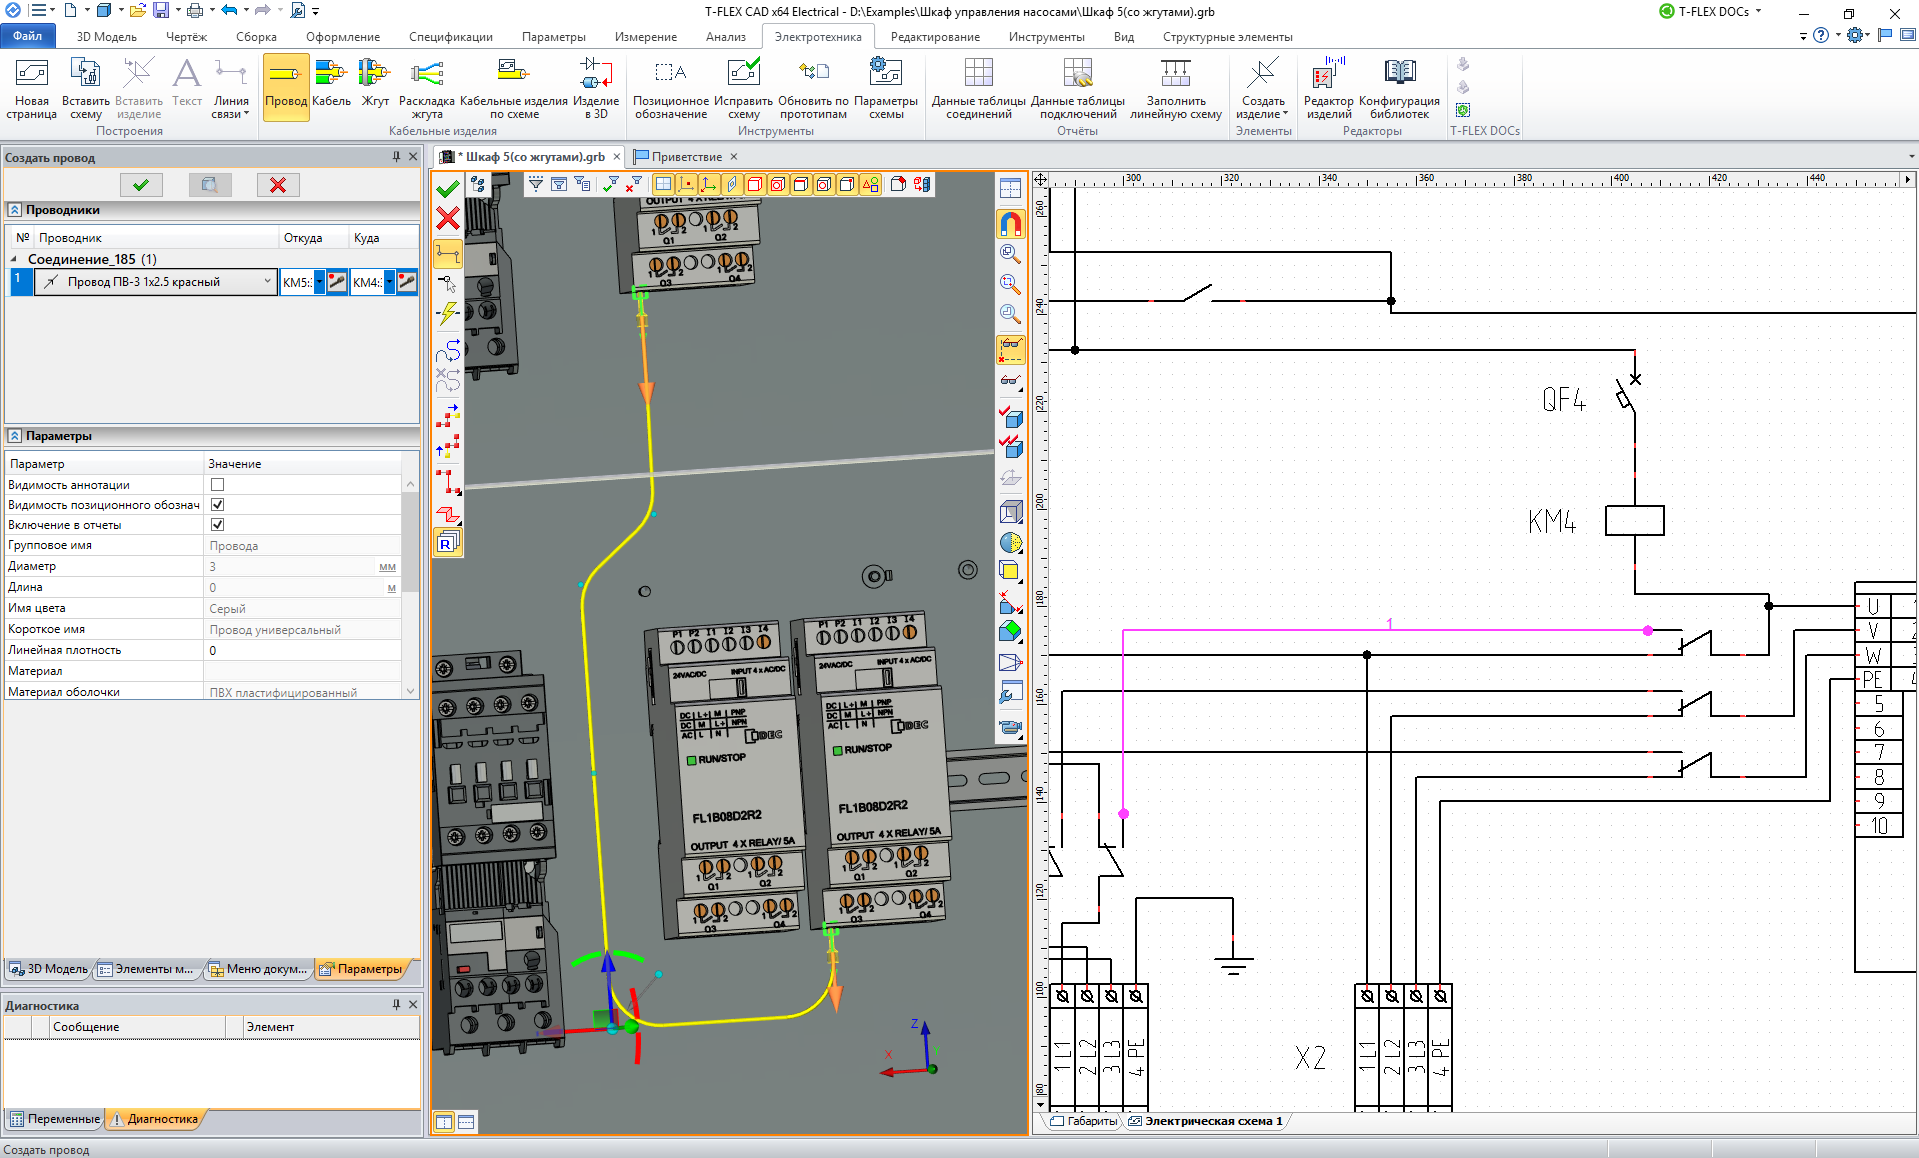The image size is (1919, 1158).
Task: Select the Провод (wire) ribbon tool
Action: (x=286, y=87)
